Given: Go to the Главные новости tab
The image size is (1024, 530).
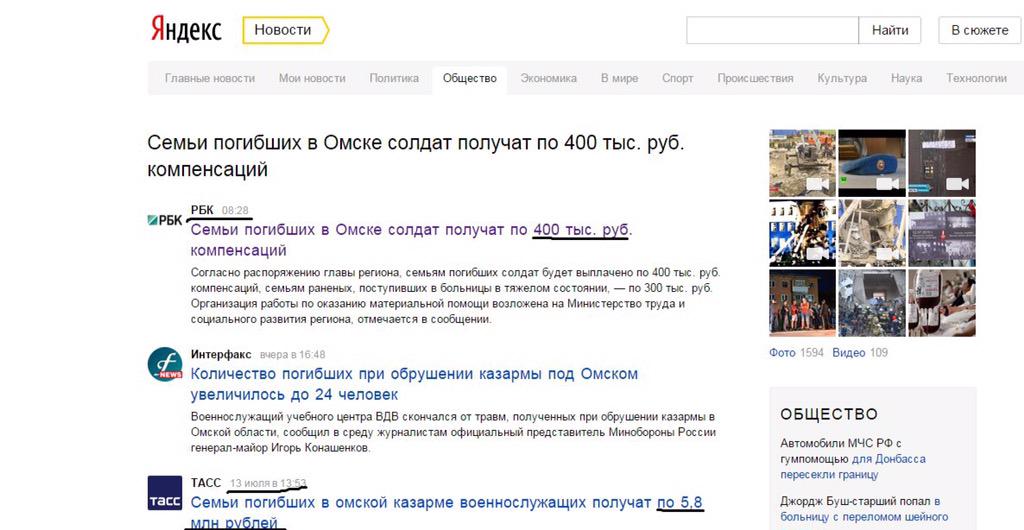Looking at the screenshot, I should point(210,78).
